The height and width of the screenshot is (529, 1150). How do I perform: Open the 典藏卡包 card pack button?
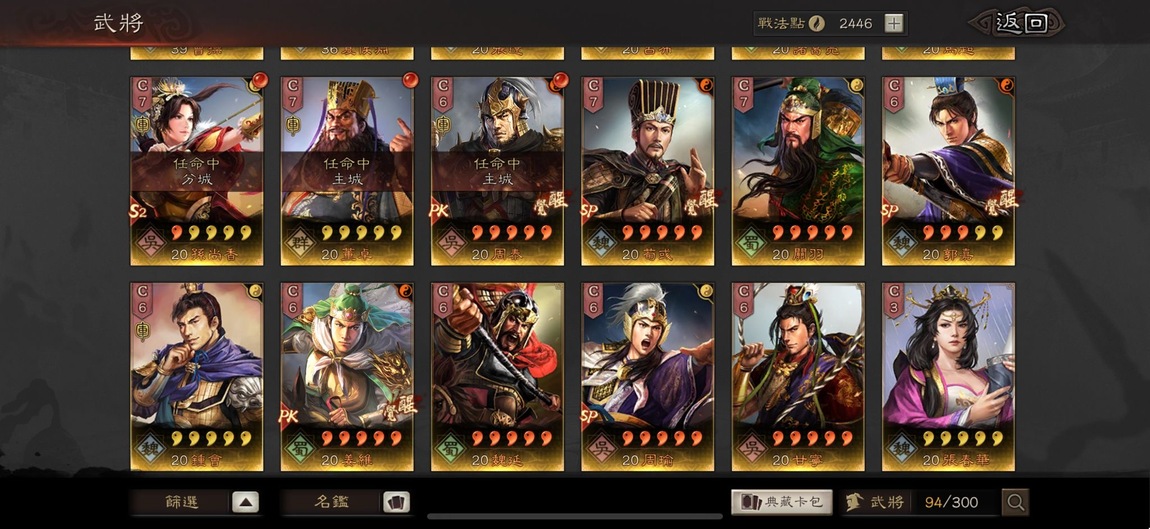point(782,503)
